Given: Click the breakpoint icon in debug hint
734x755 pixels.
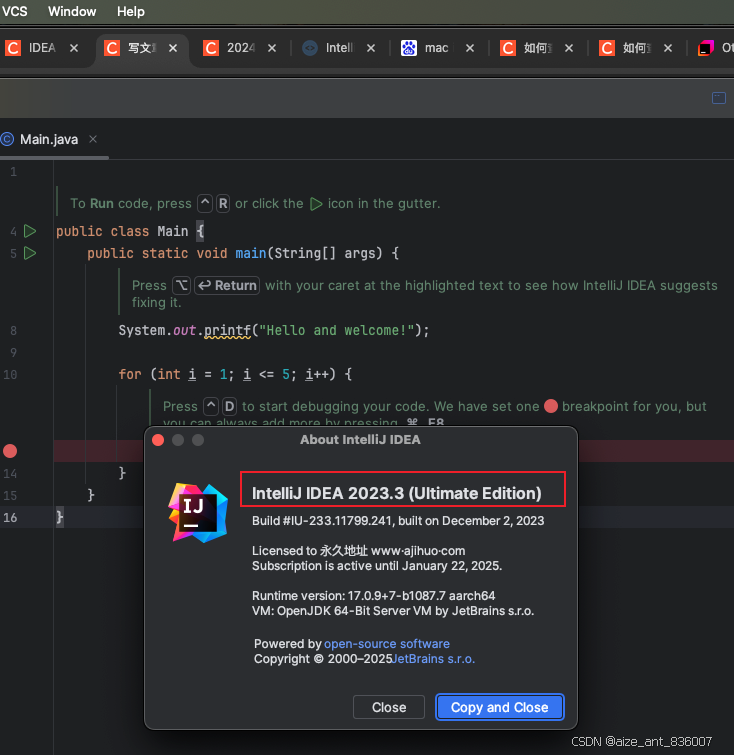Looking at the screenshot, I should pos(550,406).
